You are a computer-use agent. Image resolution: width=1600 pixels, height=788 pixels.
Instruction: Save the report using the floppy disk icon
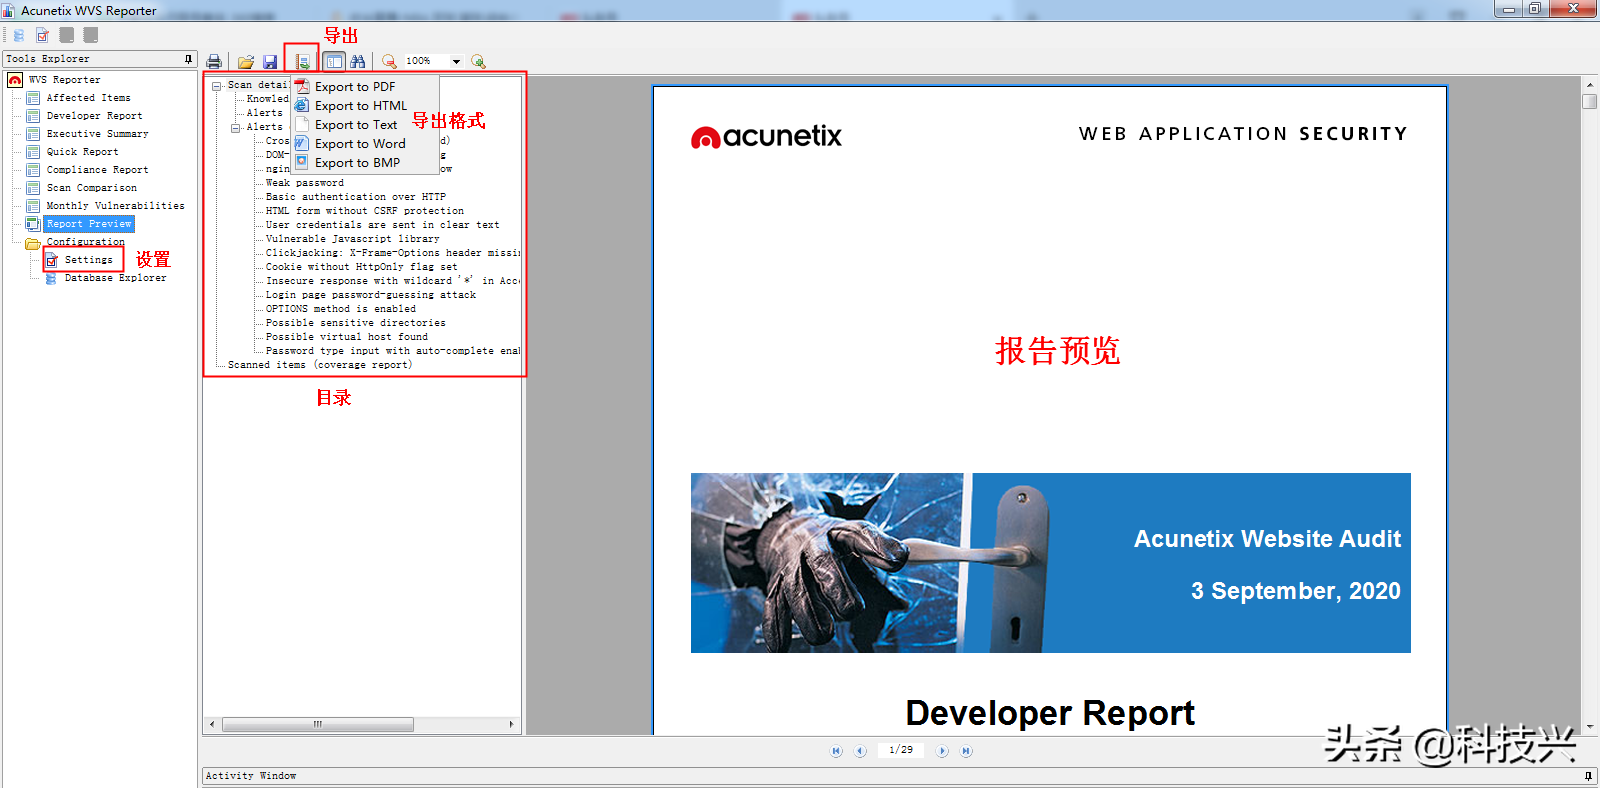coord(270,62)
